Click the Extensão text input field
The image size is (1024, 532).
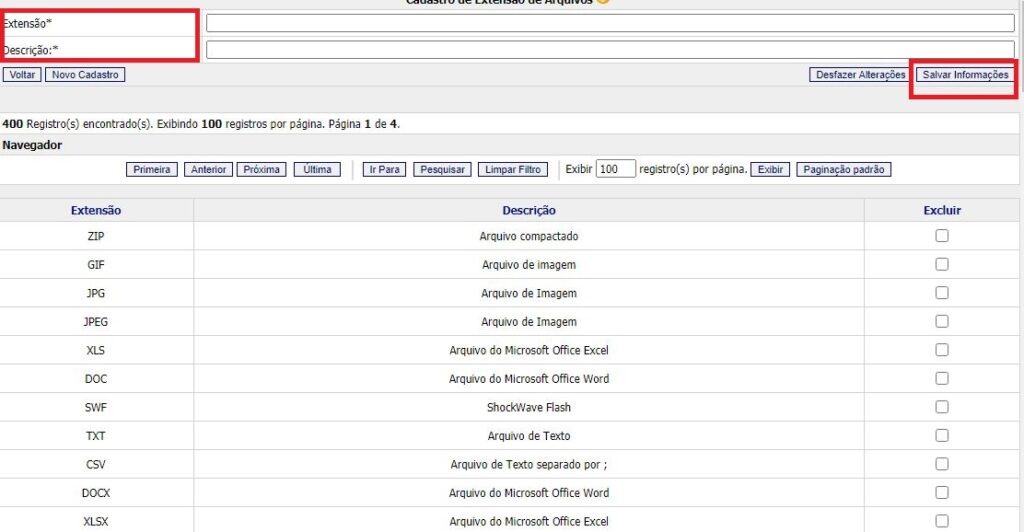coord(609,23)
